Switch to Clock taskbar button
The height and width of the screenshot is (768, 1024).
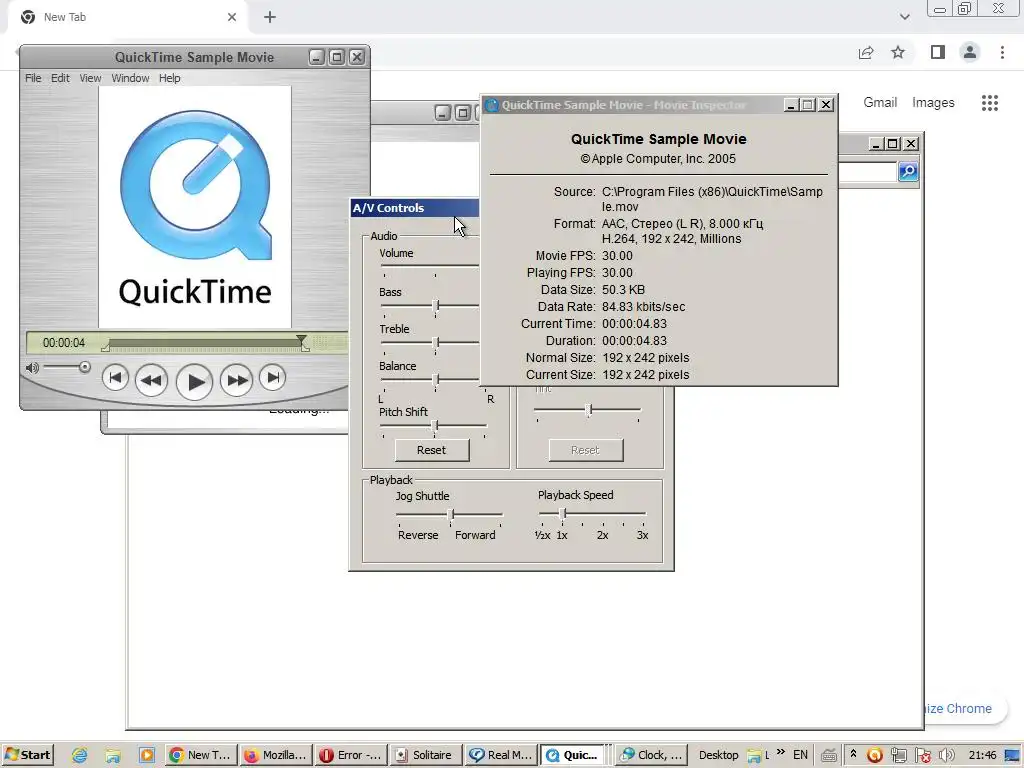coord(650,755)
